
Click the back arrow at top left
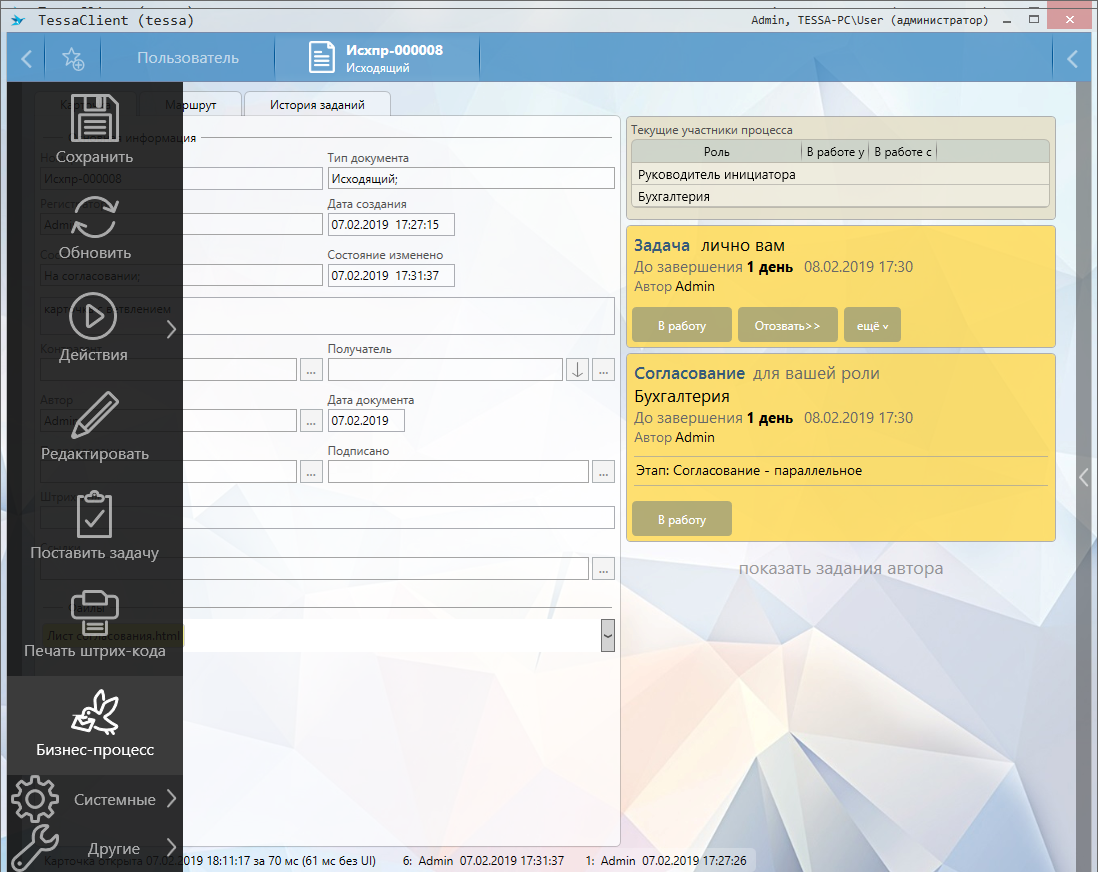[x=27, y=58]
